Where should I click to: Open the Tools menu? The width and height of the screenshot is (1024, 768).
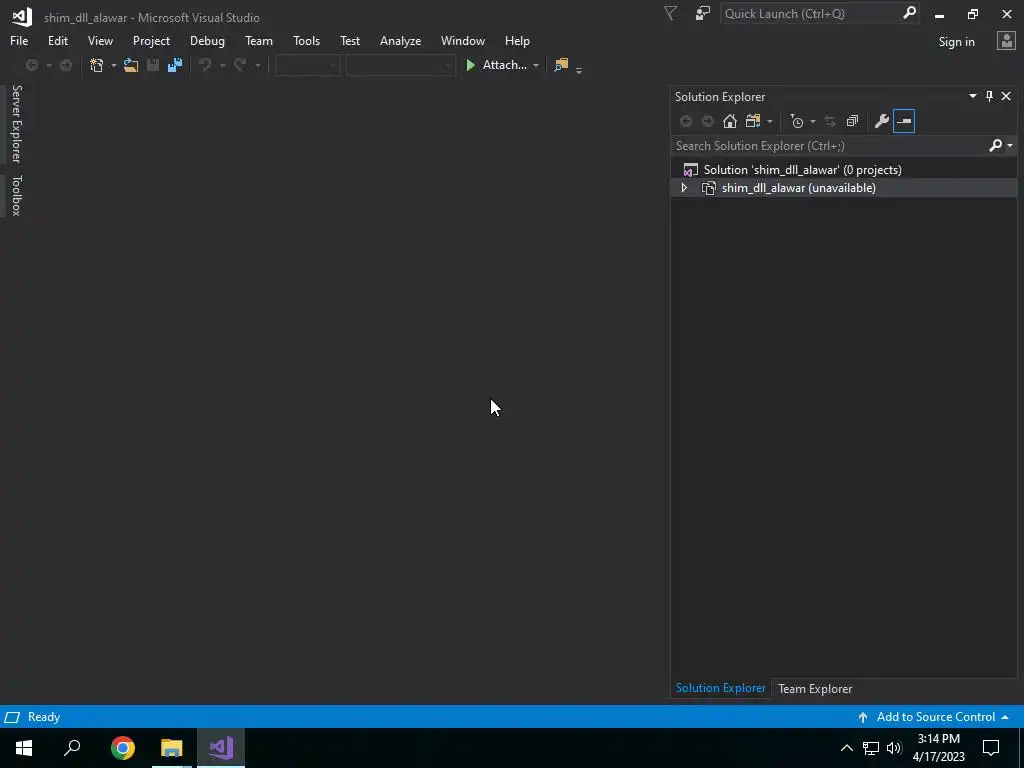[306, 41]
